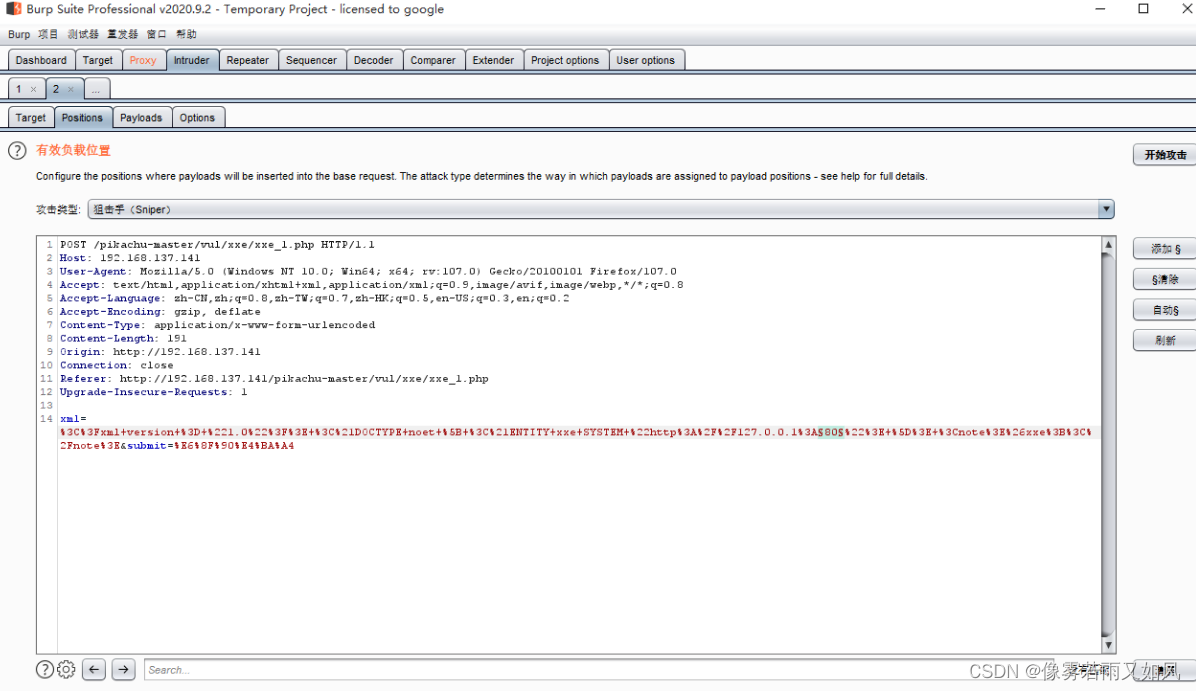Screen dimensions: 1196x691
Task: Switch to the Intruder Target sub-tab
Action: tap(31, 117)
